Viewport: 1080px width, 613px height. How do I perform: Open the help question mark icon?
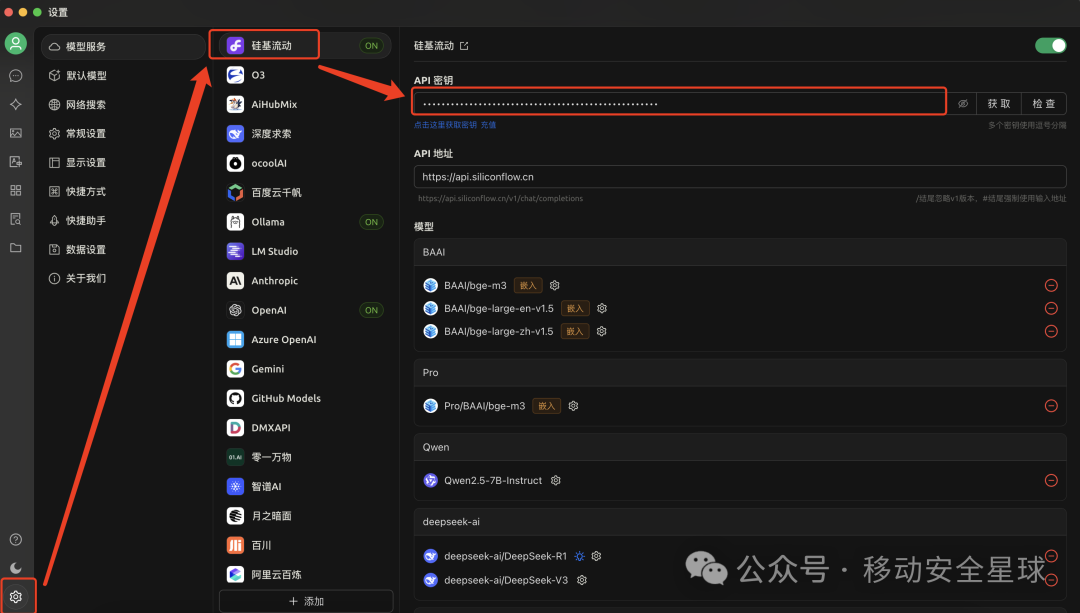click(x=15, y=539)
